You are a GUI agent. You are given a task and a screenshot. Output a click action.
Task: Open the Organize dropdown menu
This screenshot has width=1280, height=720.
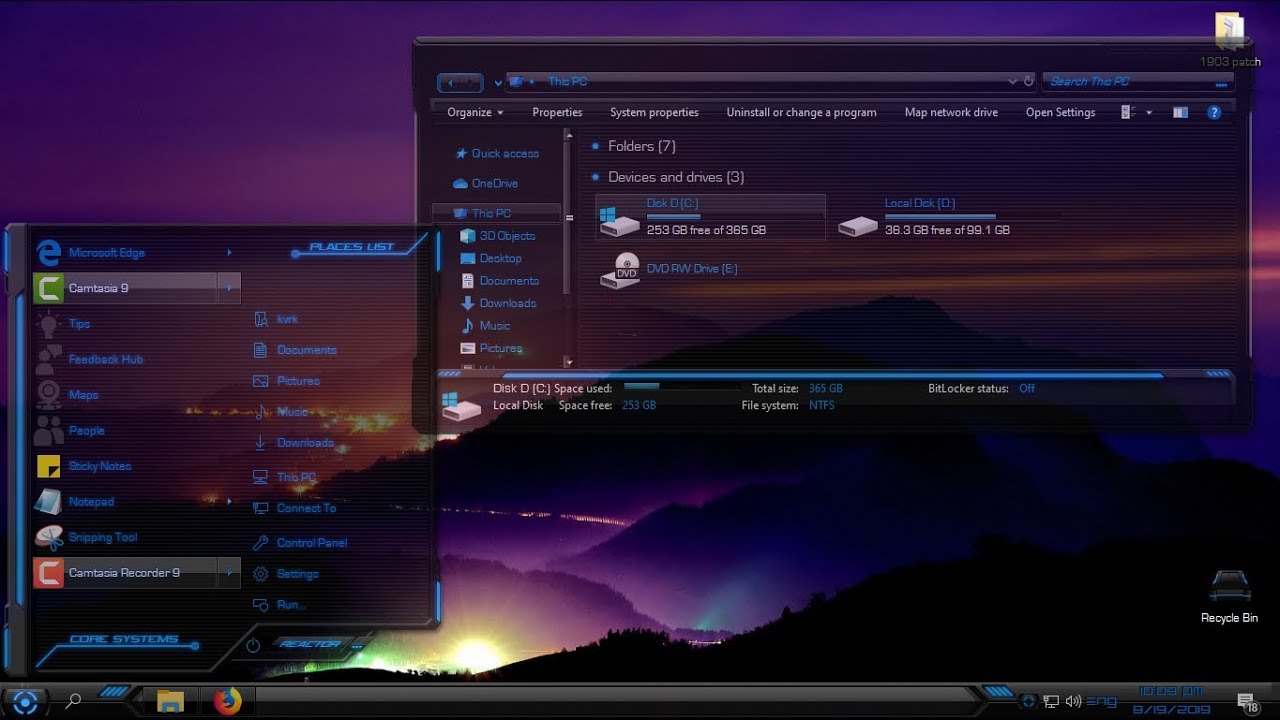tap(475, 113)
